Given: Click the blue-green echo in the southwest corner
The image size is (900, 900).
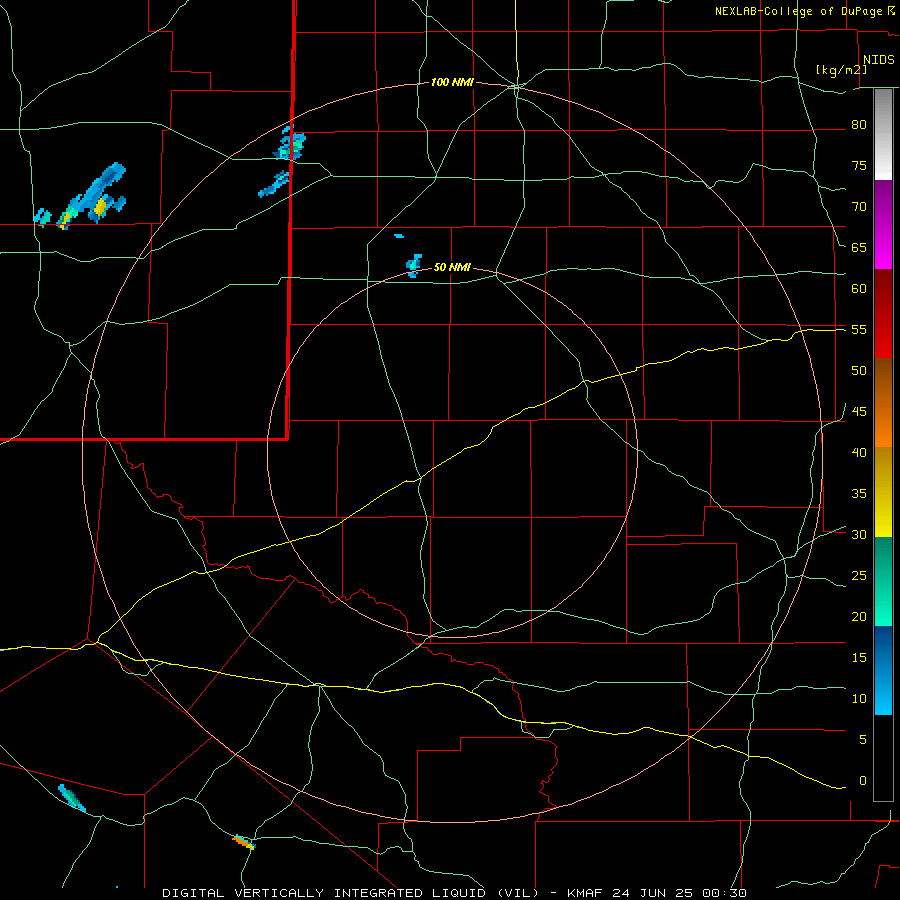Looking at the screenshot, I should click(x=72, y=798).
